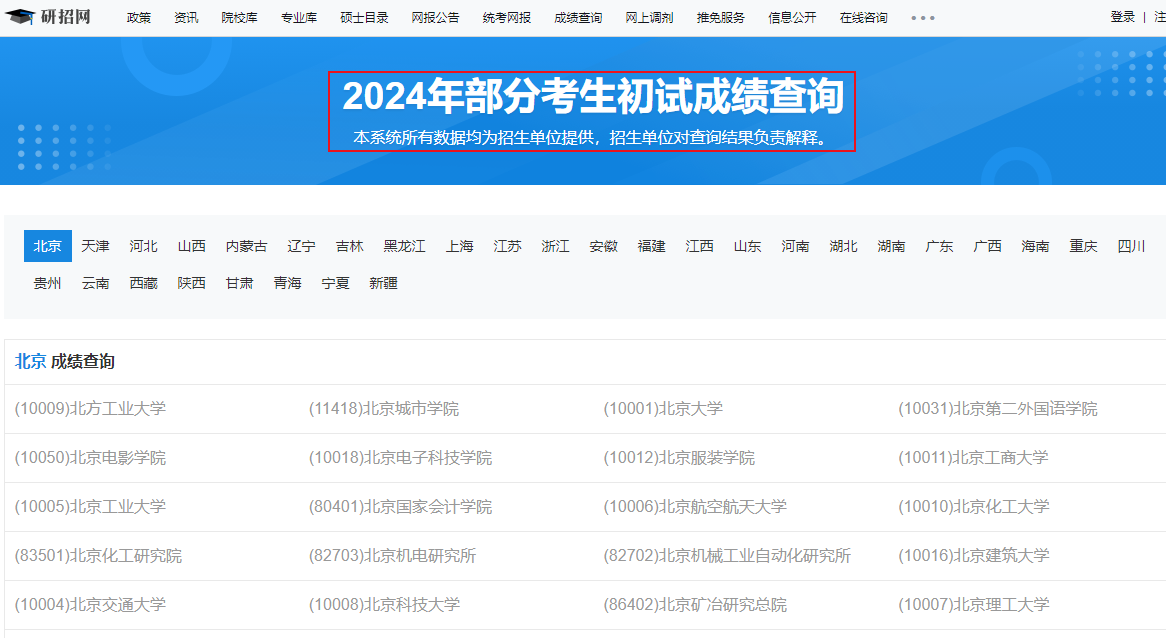Choose the 新疆 province tab
This screenshot has height=638, width=1166.
click(383, 283)
